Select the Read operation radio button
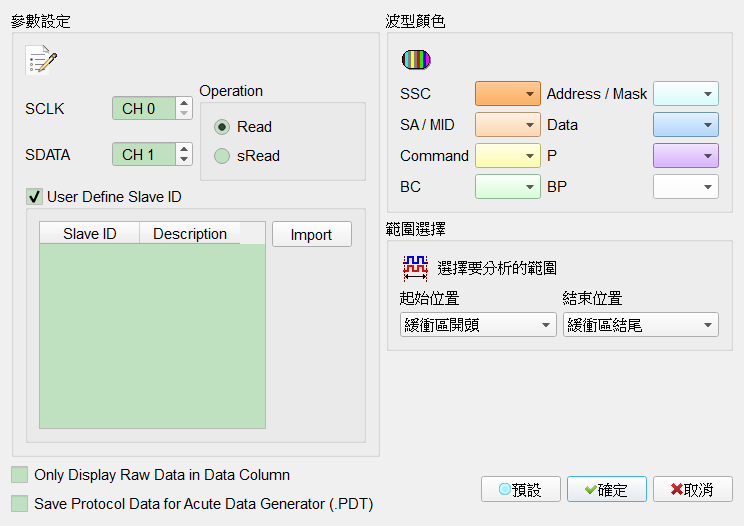This screenshot has height=526, width=744. tap(222, 127)
